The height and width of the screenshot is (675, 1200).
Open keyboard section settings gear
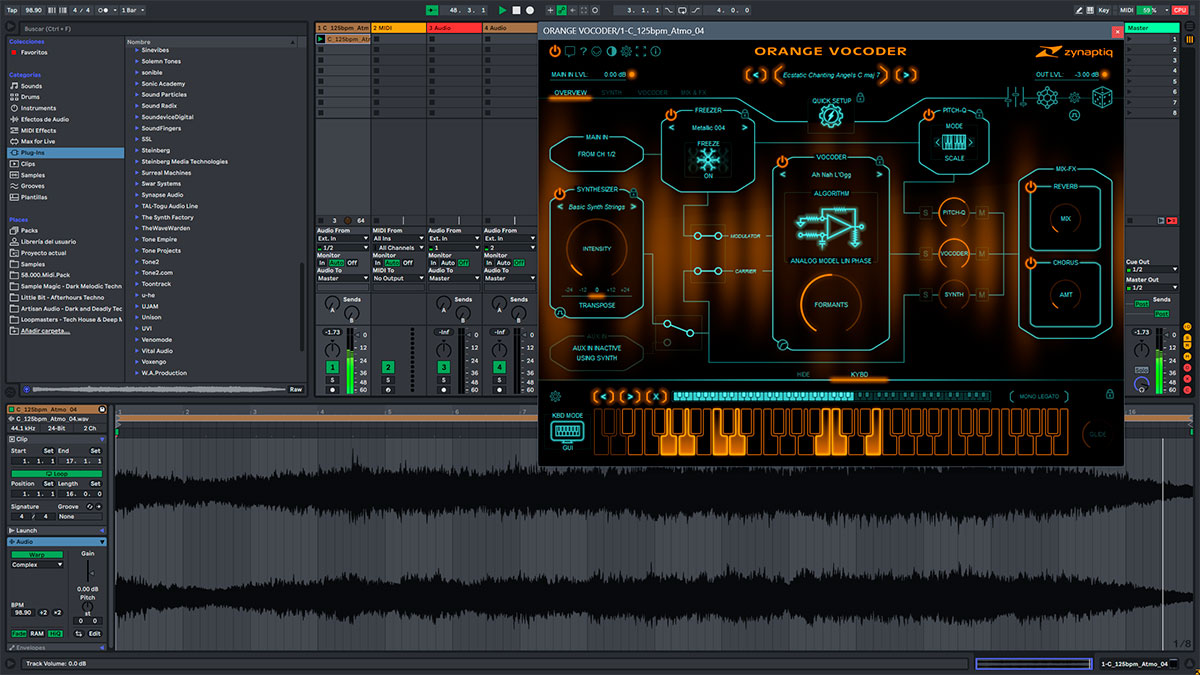555,396
